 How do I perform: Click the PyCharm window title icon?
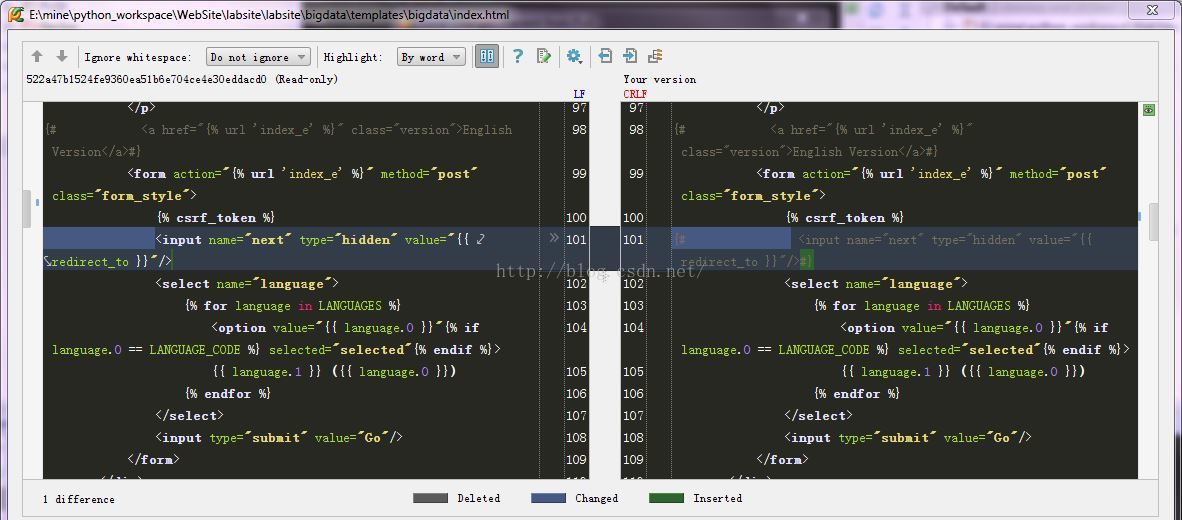[x=14, y=16]
